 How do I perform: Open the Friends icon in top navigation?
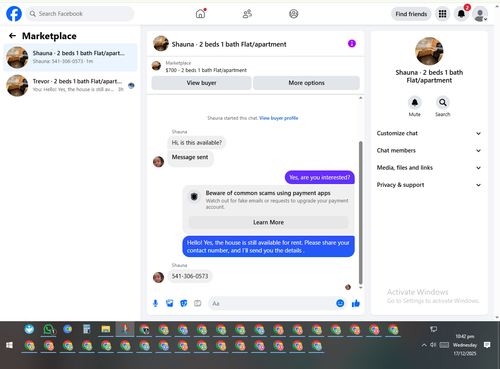point(247,14)
